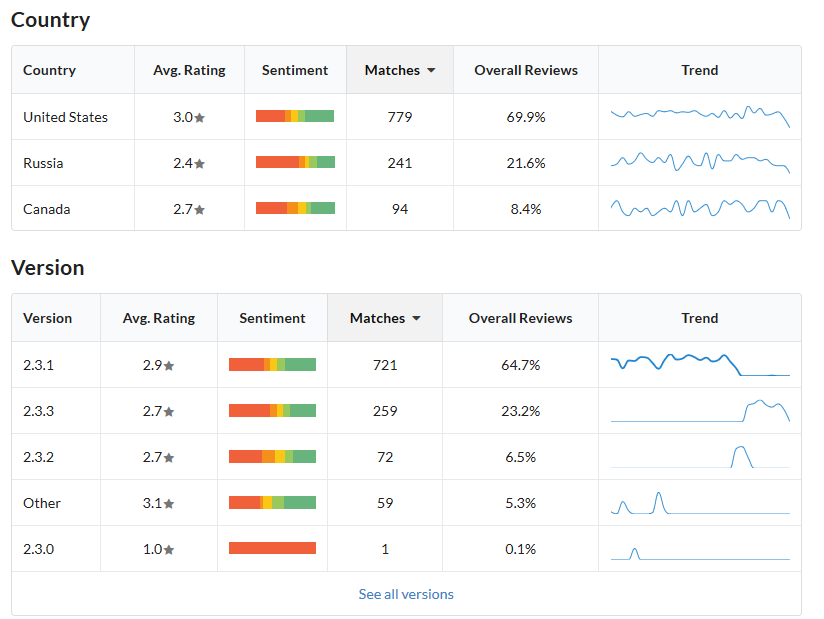Viewport: 824px width, 619px height.
Task: Click the star icon next to Russia's 2.4 rating
Action: tap(200, 164)
